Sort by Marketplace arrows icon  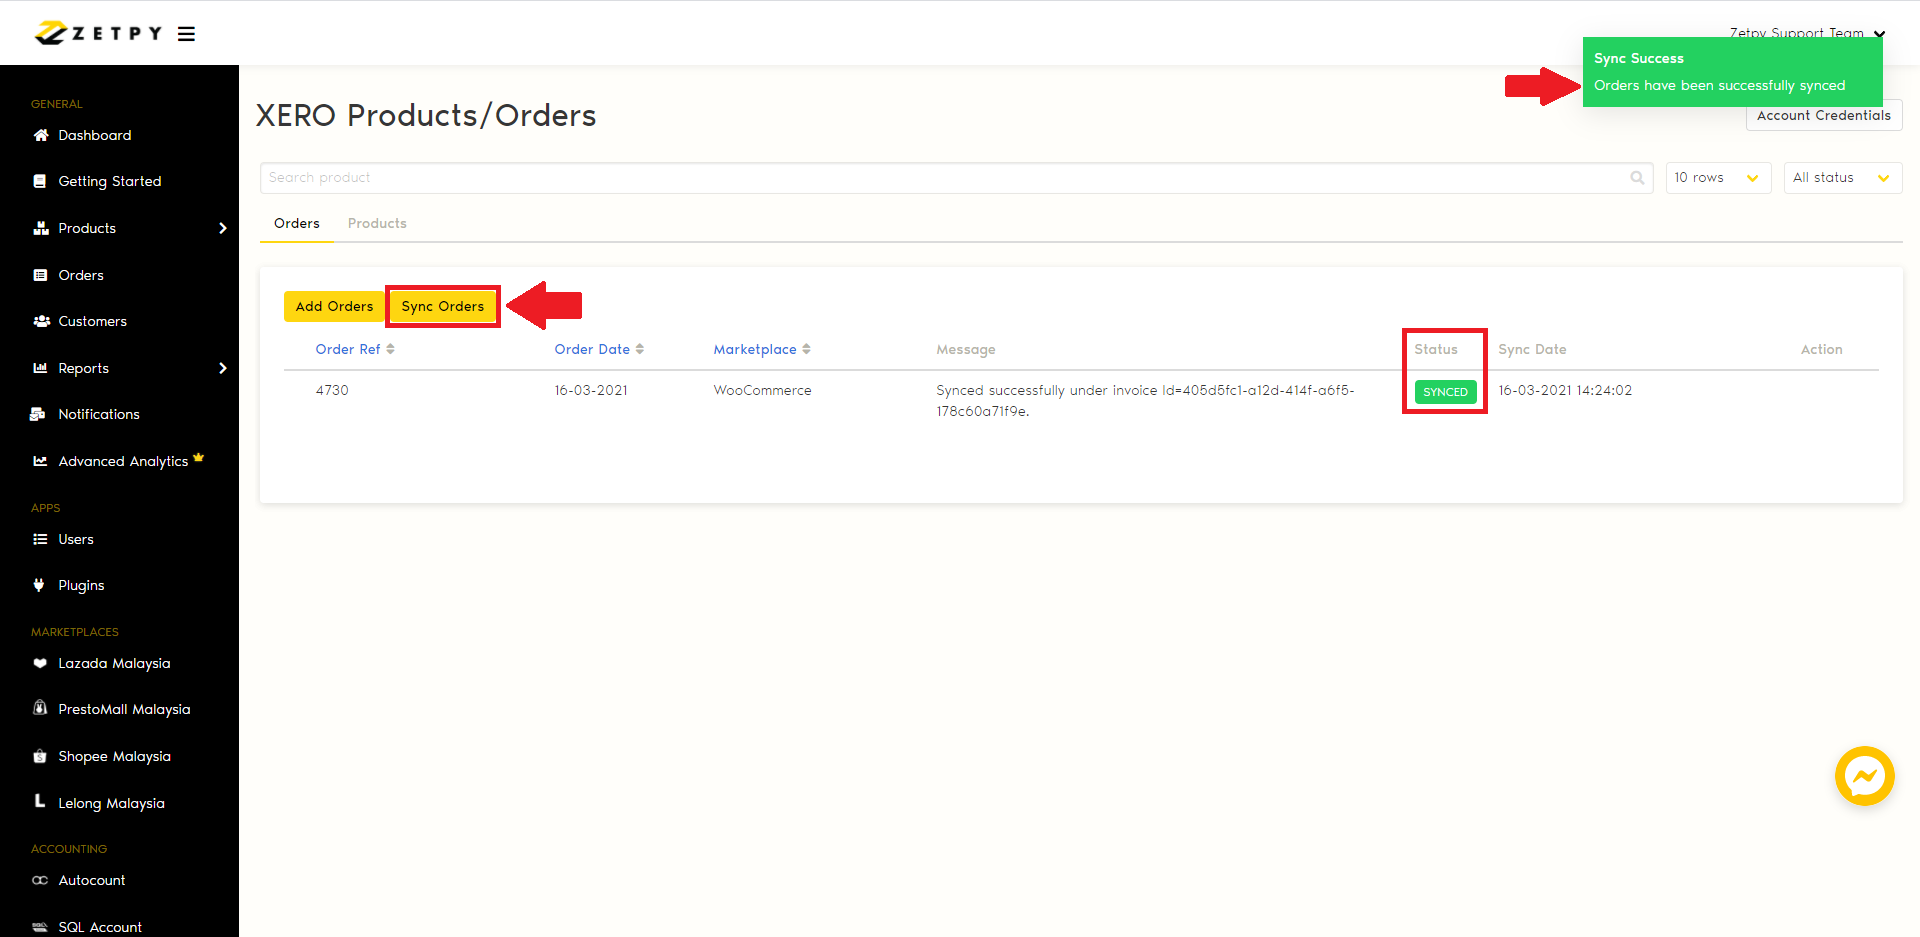807,349
